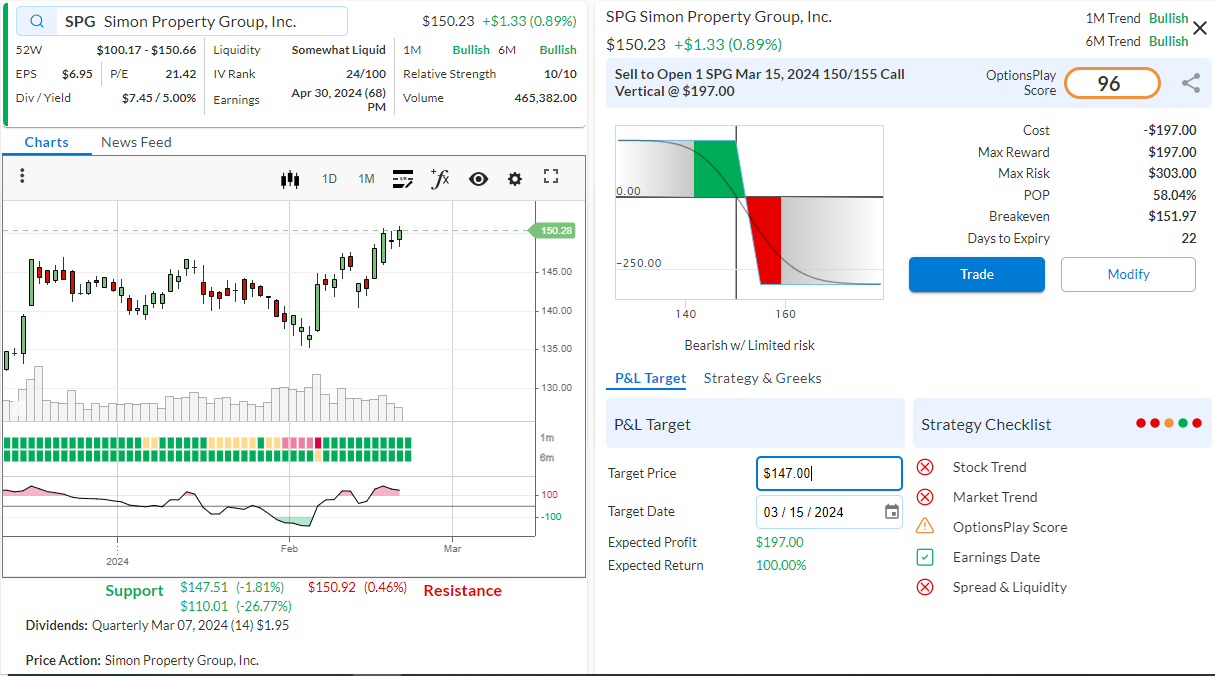Expand the chart to fullscreen

551,177
